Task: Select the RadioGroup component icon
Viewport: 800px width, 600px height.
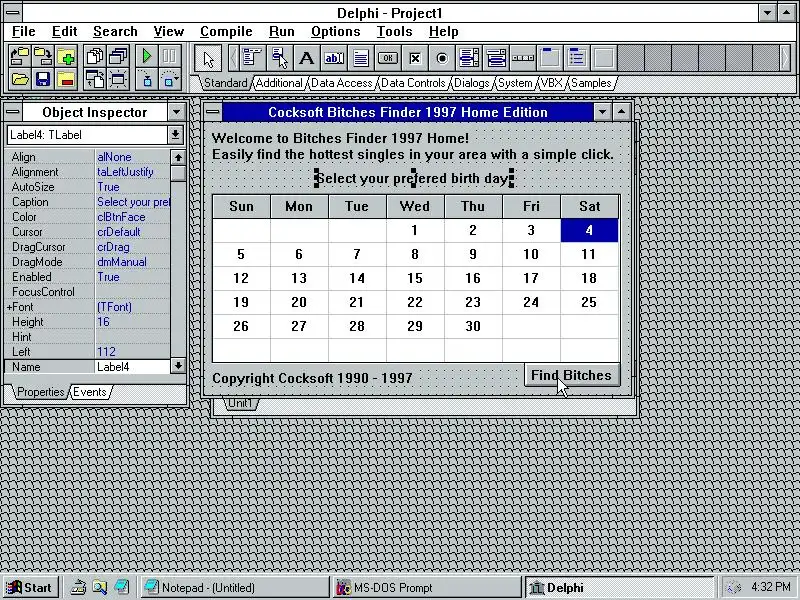Action: (577, 58)
